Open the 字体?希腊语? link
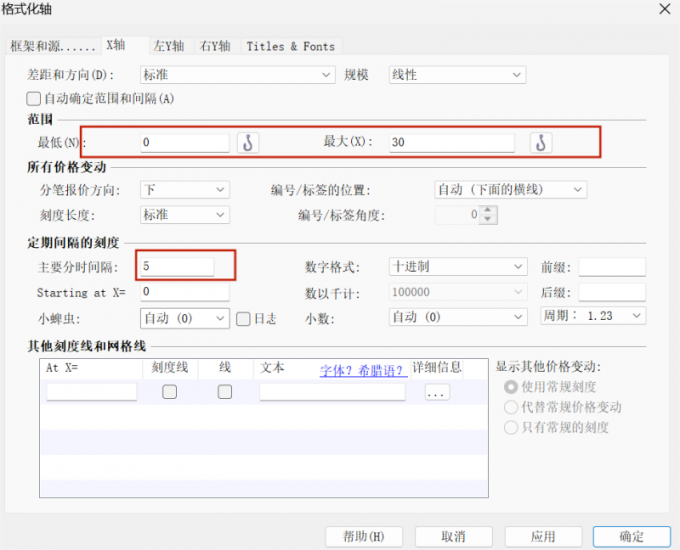 (362, 370)
